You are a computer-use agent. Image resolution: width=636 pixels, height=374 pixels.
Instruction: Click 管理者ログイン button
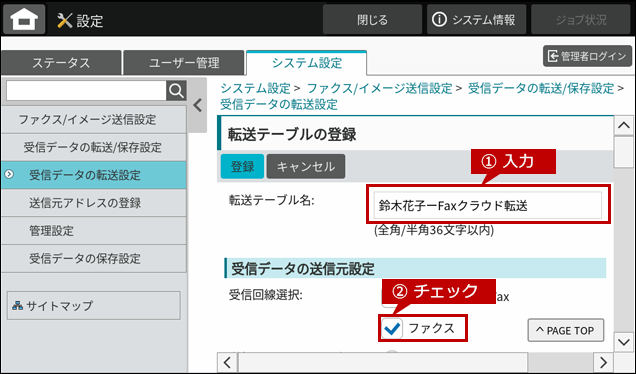point(587,56)
